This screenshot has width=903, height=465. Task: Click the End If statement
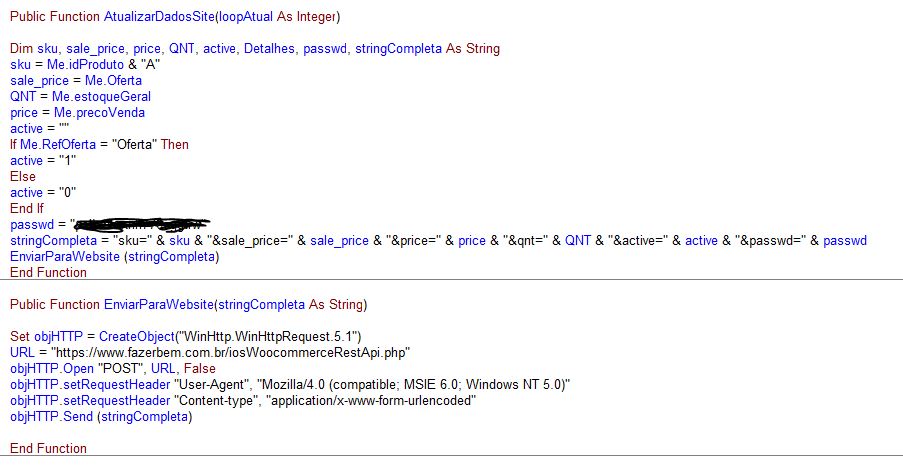pos(27,208)
